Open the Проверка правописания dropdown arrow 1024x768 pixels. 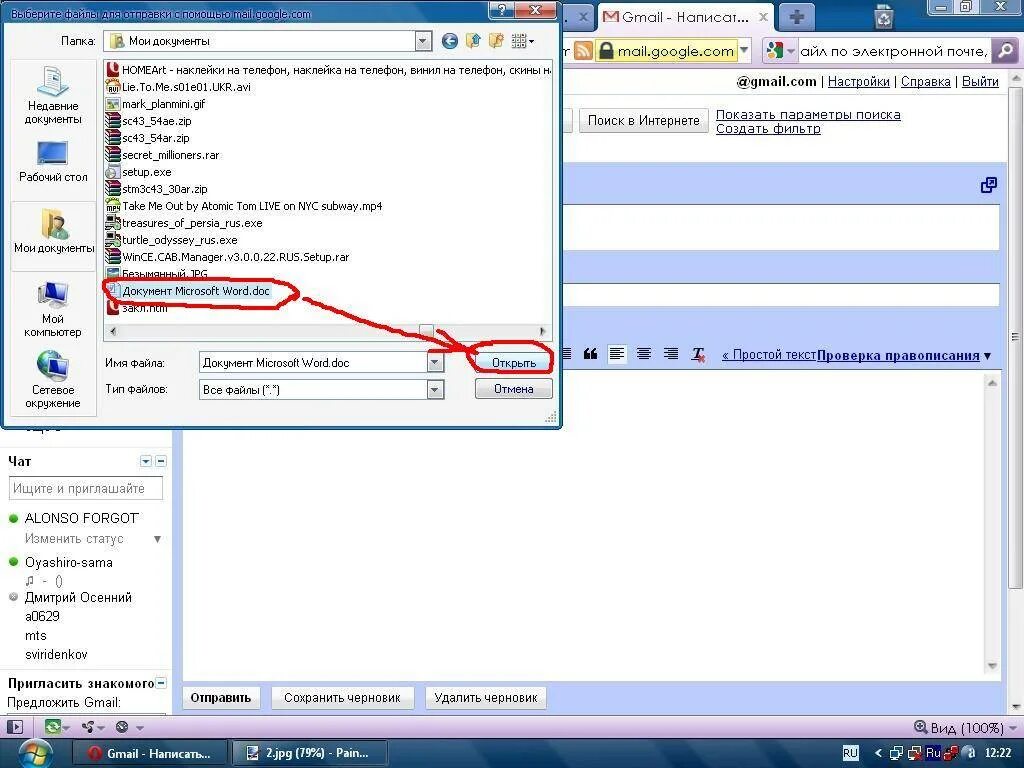click(987, 356)
